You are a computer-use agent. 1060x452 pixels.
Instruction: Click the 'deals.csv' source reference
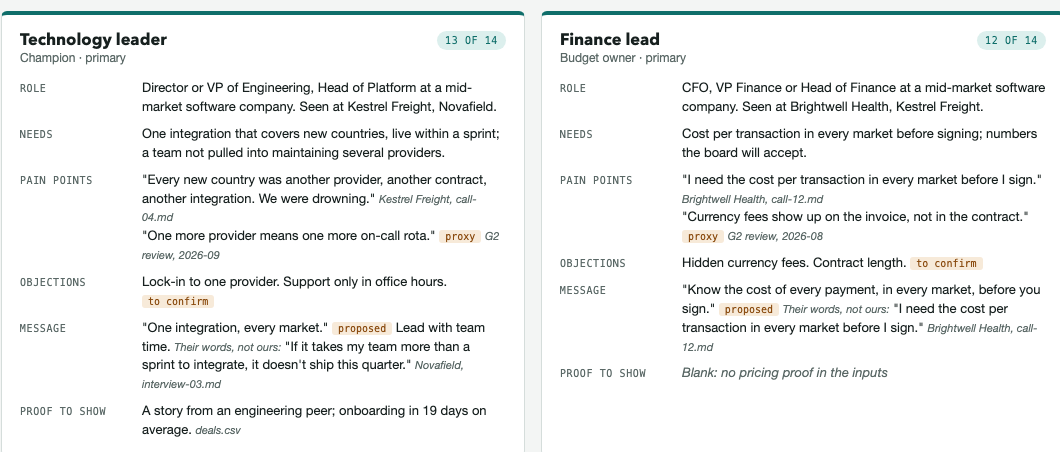[218, 430]
